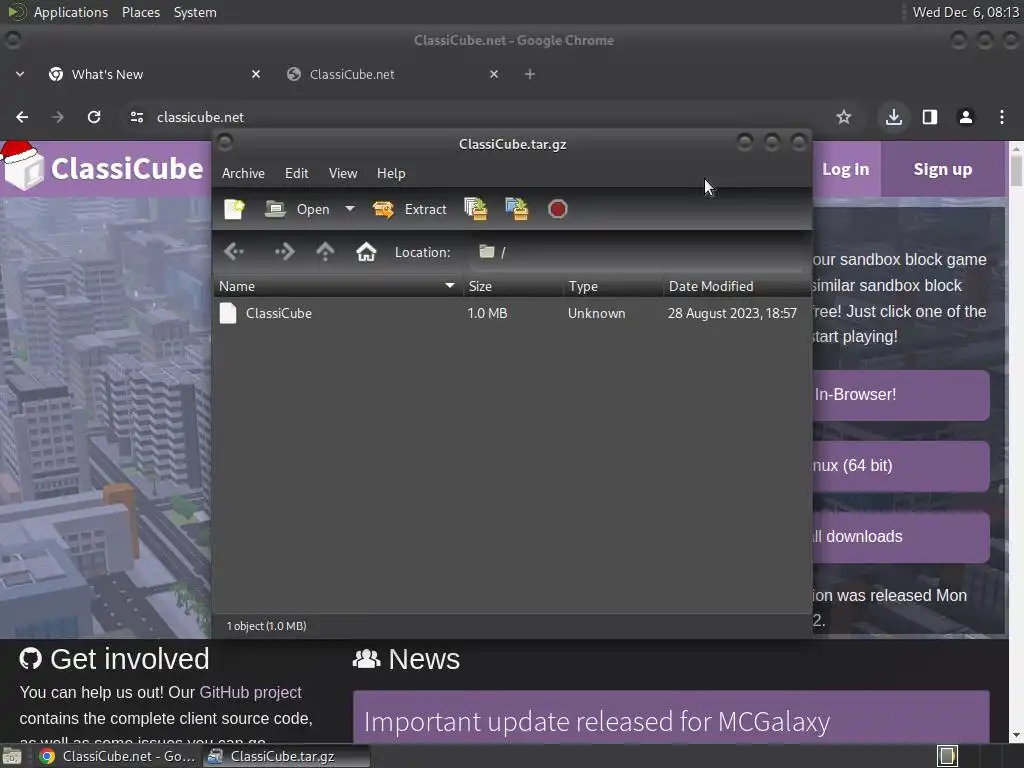The width and height of the screenshot is (1024, 768).
Task: Open a new Chrome tab
Action: click(x=530, y=74)
